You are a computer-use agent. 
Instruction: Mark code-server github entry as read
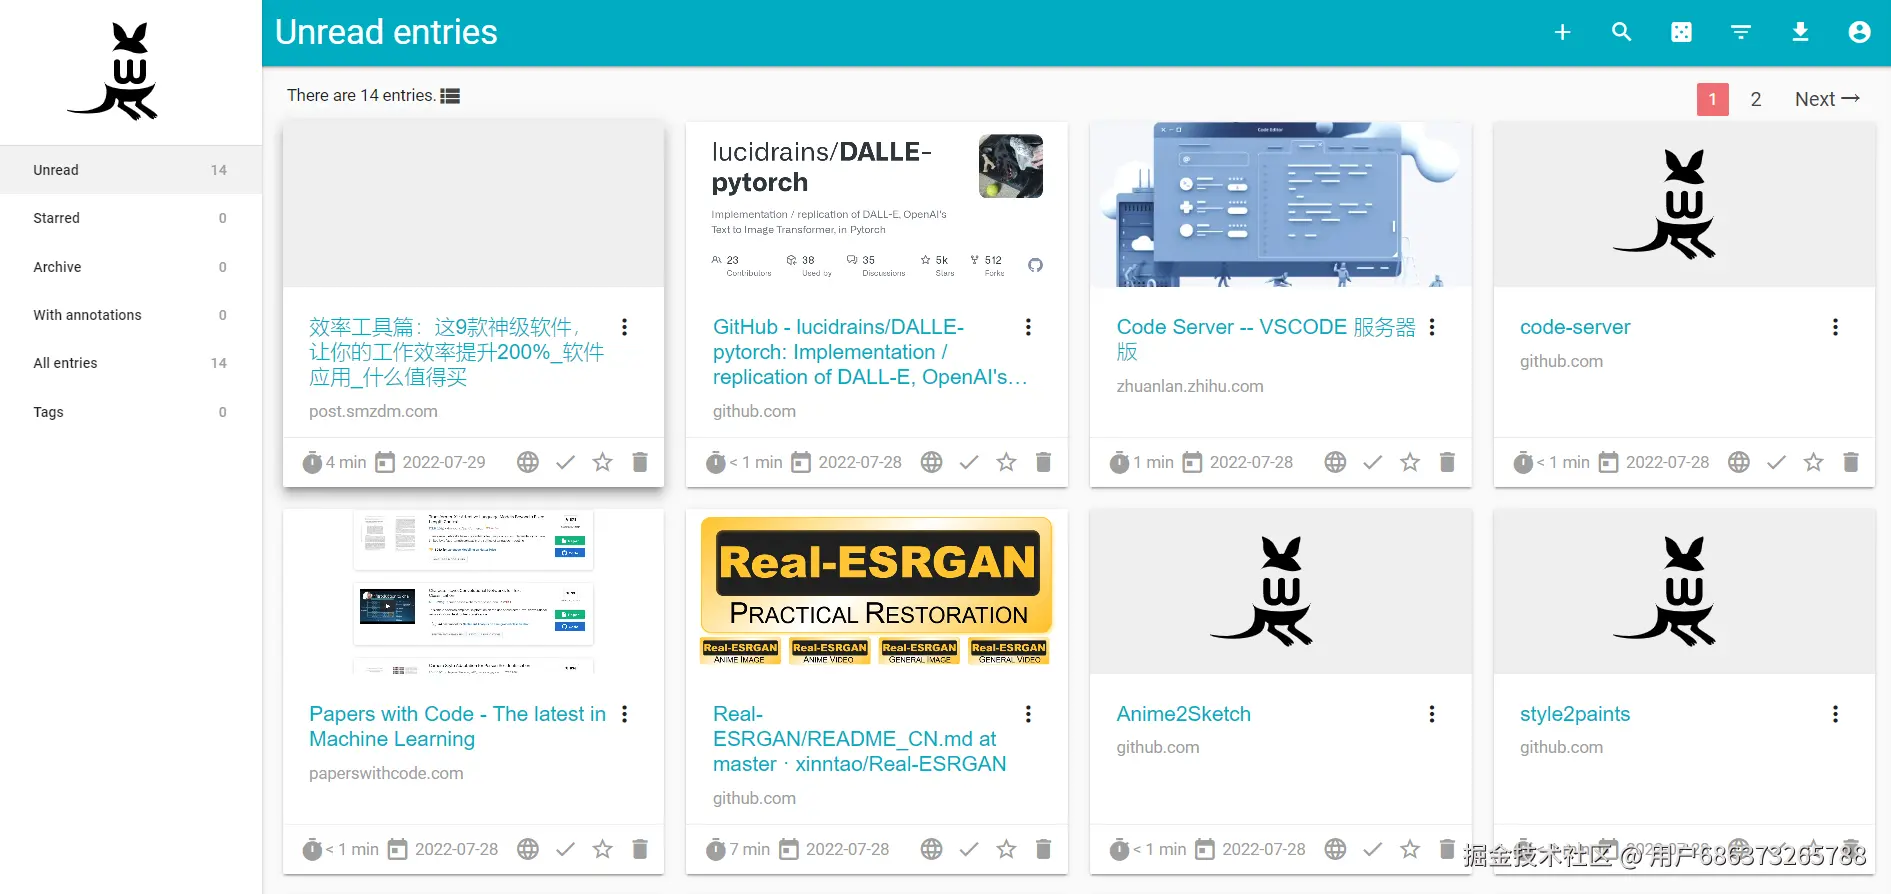(1776, 462)
